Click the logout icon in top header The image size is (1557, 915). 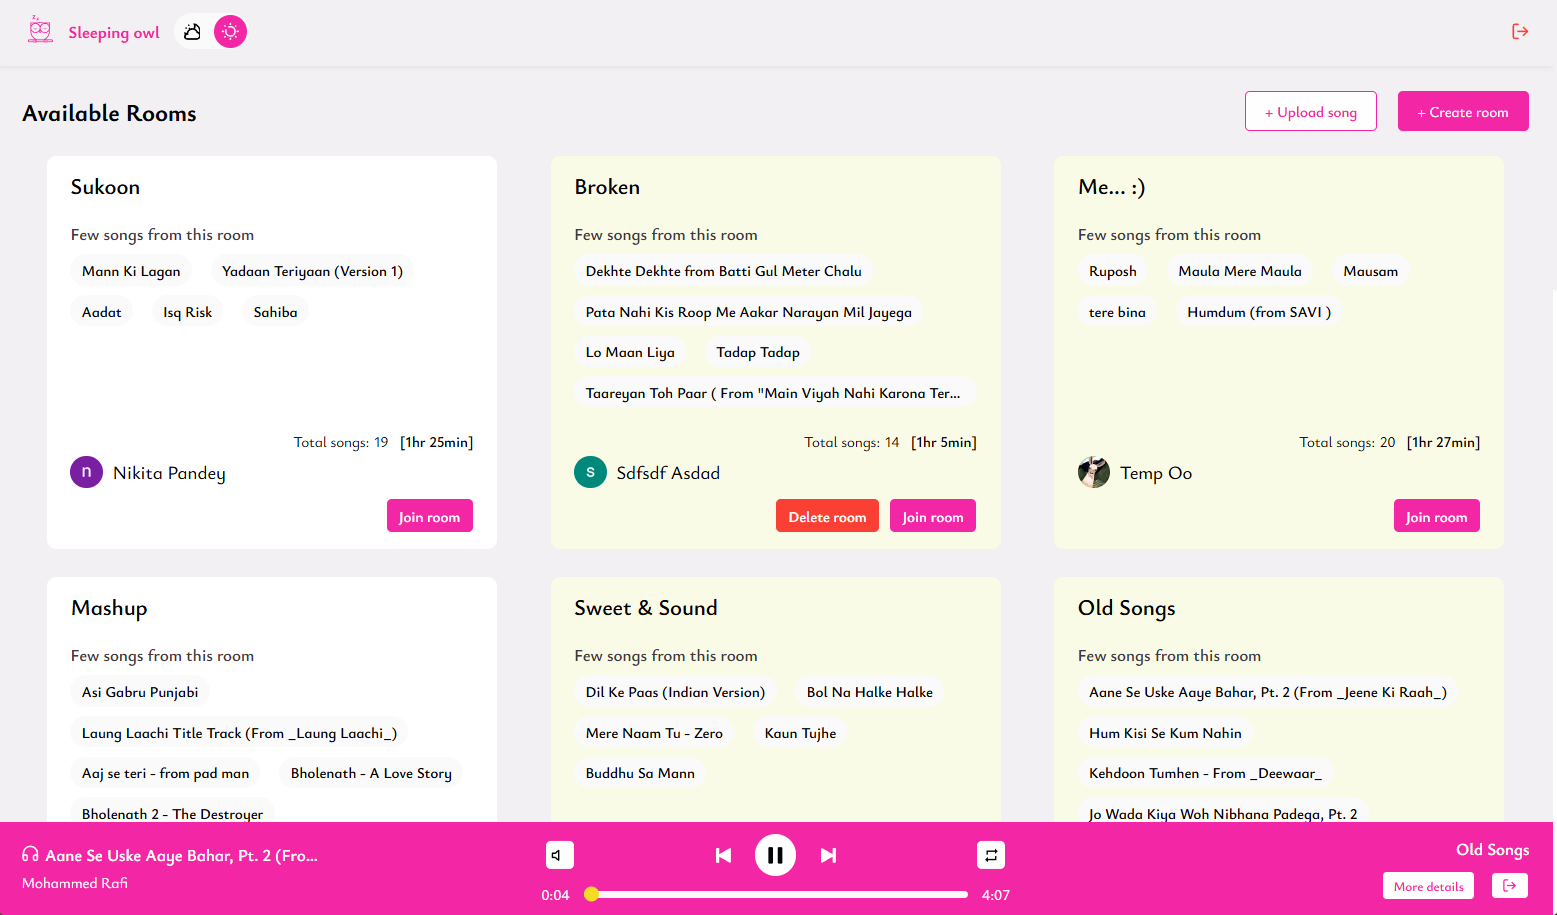(1519, 32)
